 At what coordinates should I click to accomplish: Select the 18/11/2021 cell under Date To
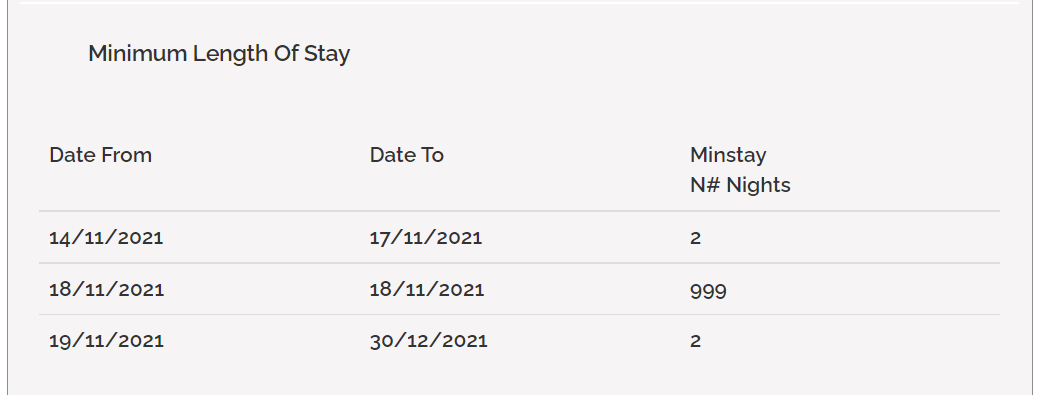pos(427,289)
